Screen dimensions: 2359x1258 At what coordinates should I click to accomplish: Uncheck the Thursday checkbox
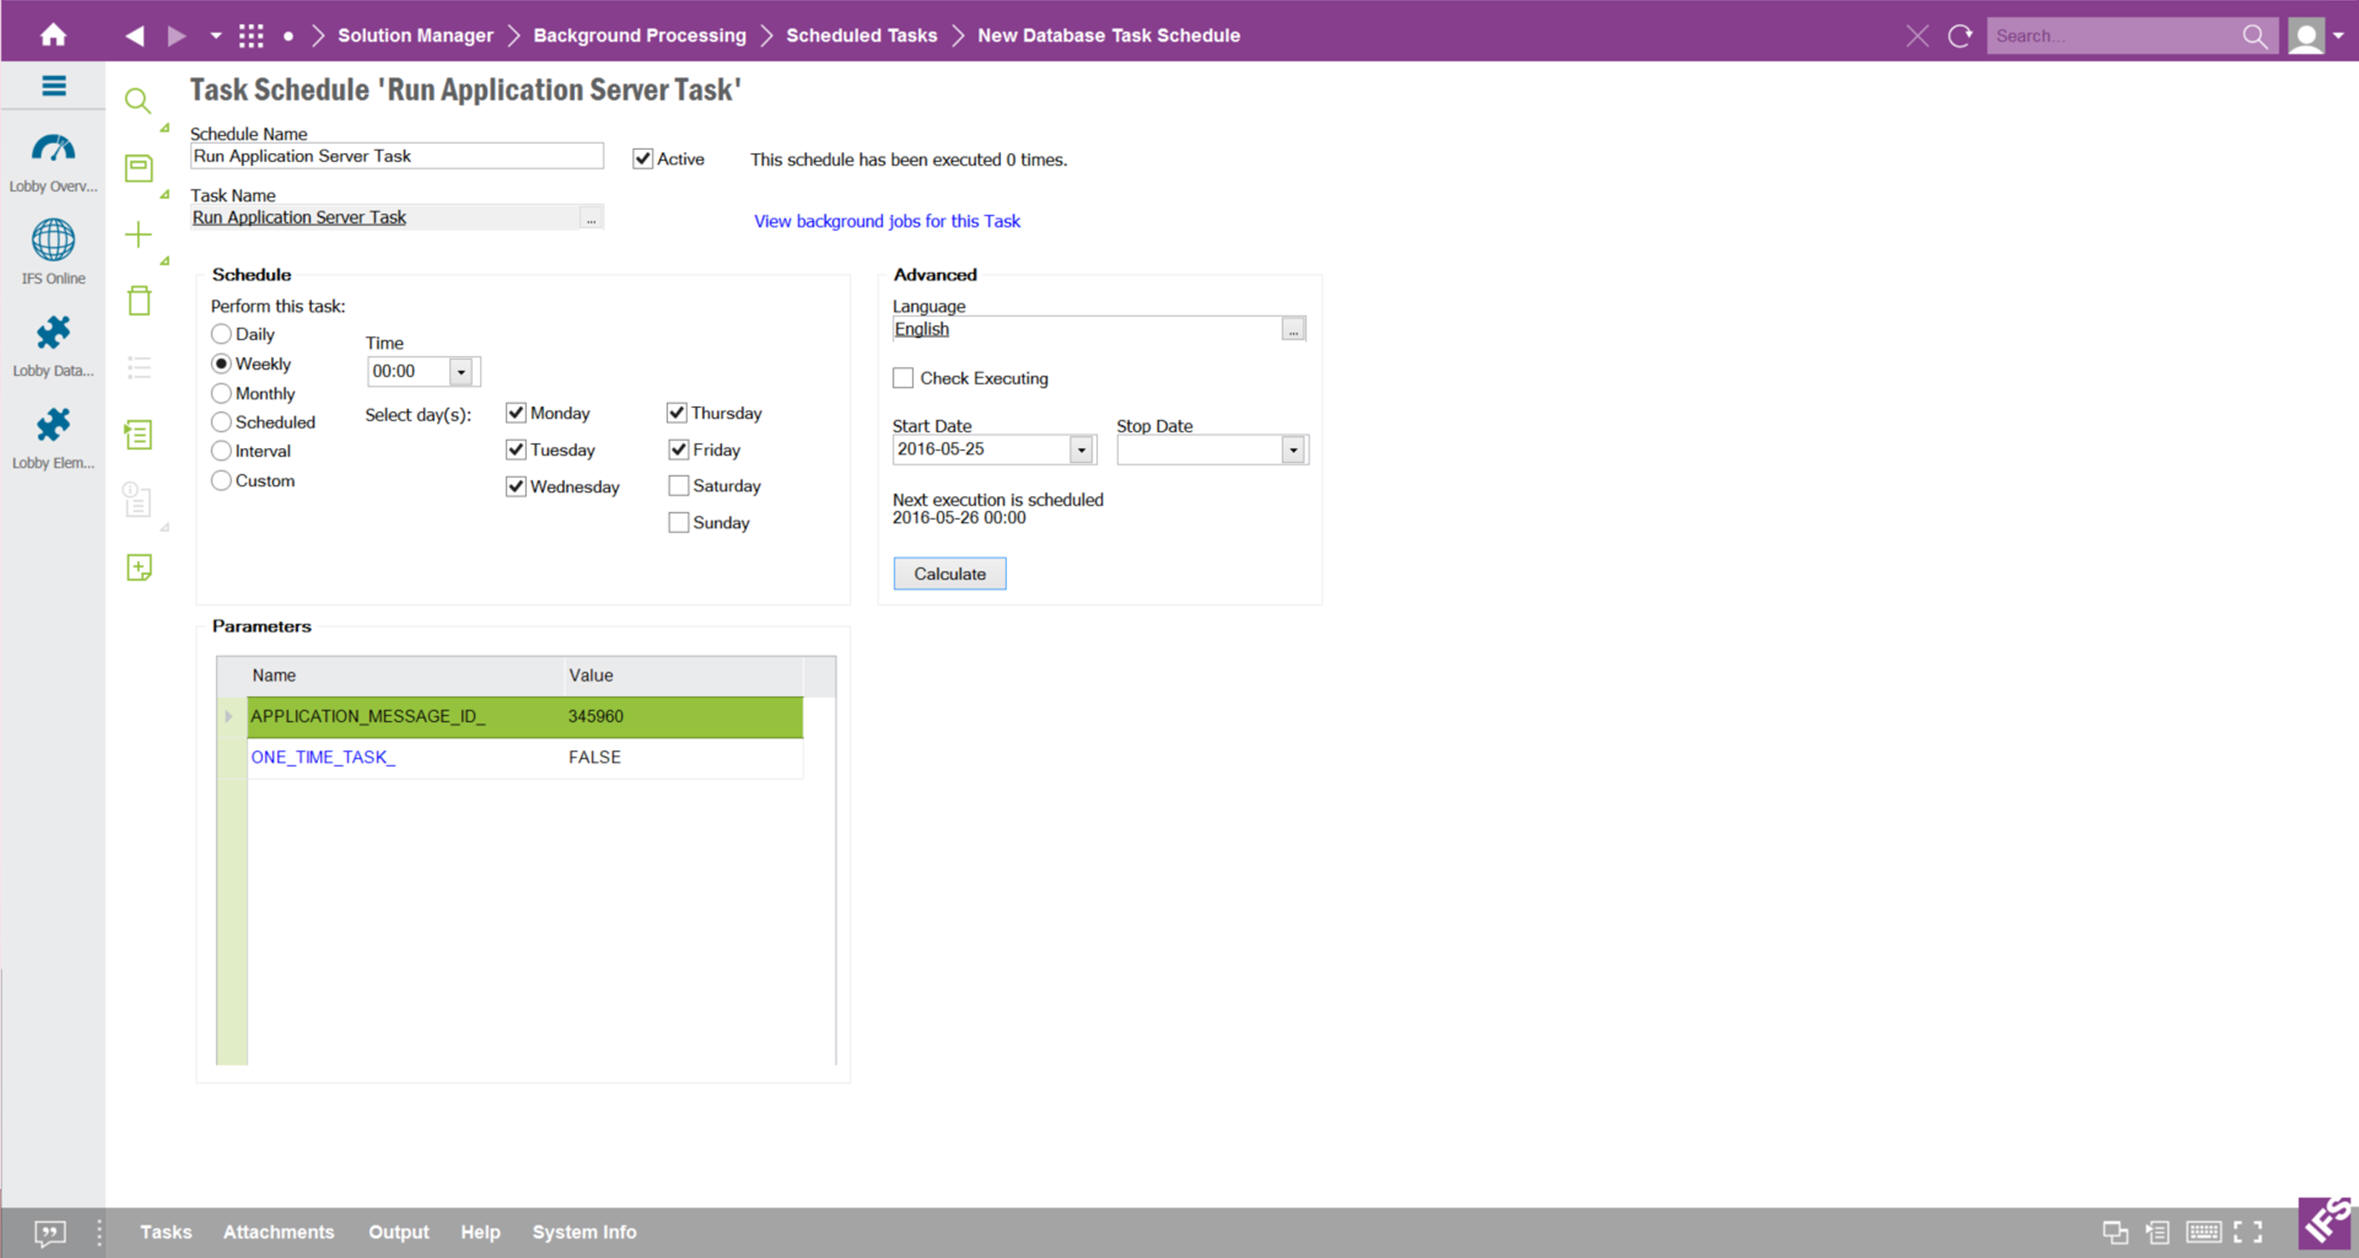[x=677, y=413]
